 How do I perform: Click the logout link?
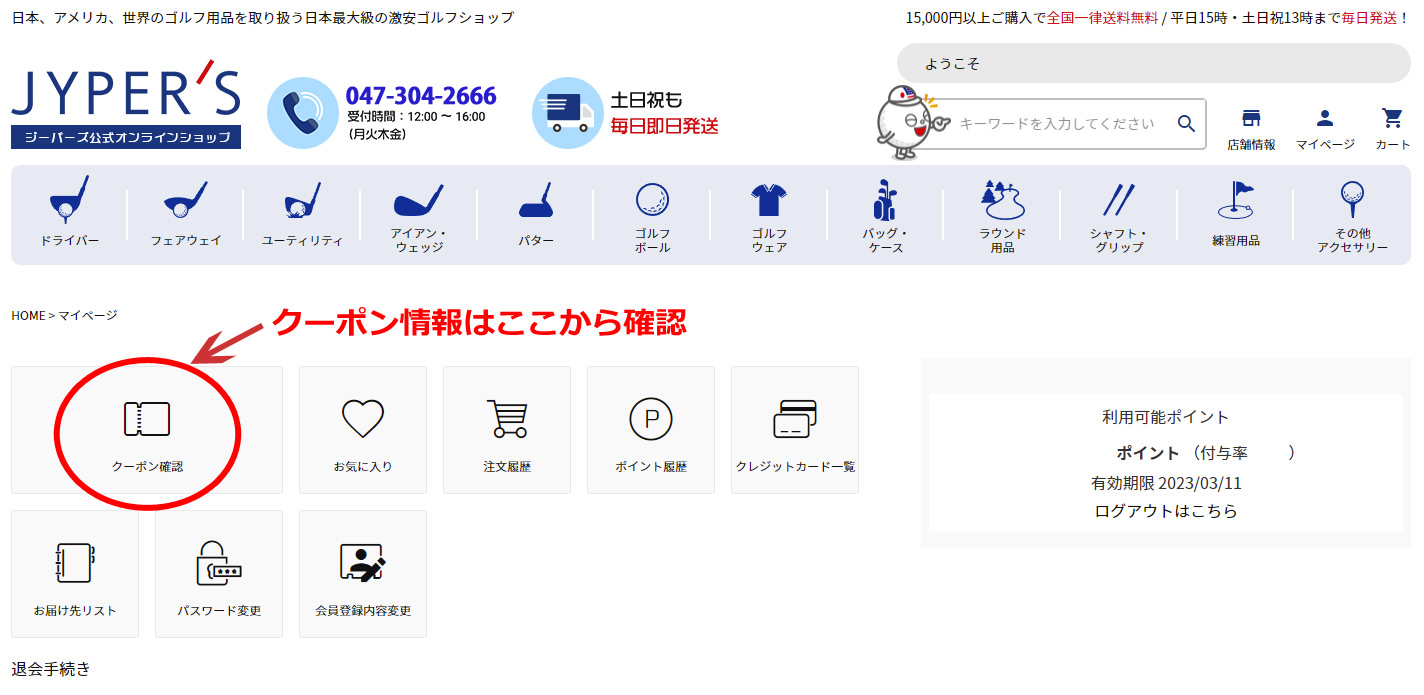[1166, 511]
